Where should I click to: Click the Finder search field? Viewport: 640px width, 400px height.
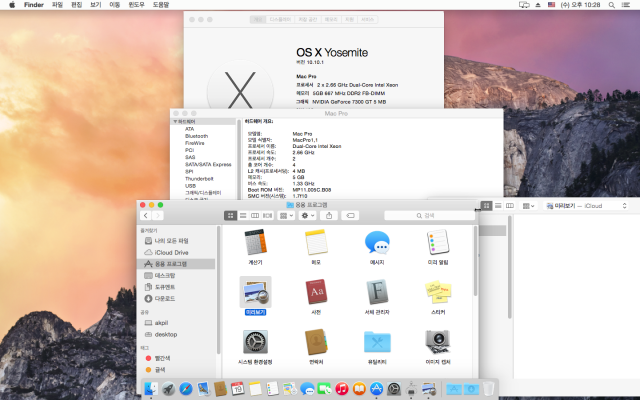[429, 216]
